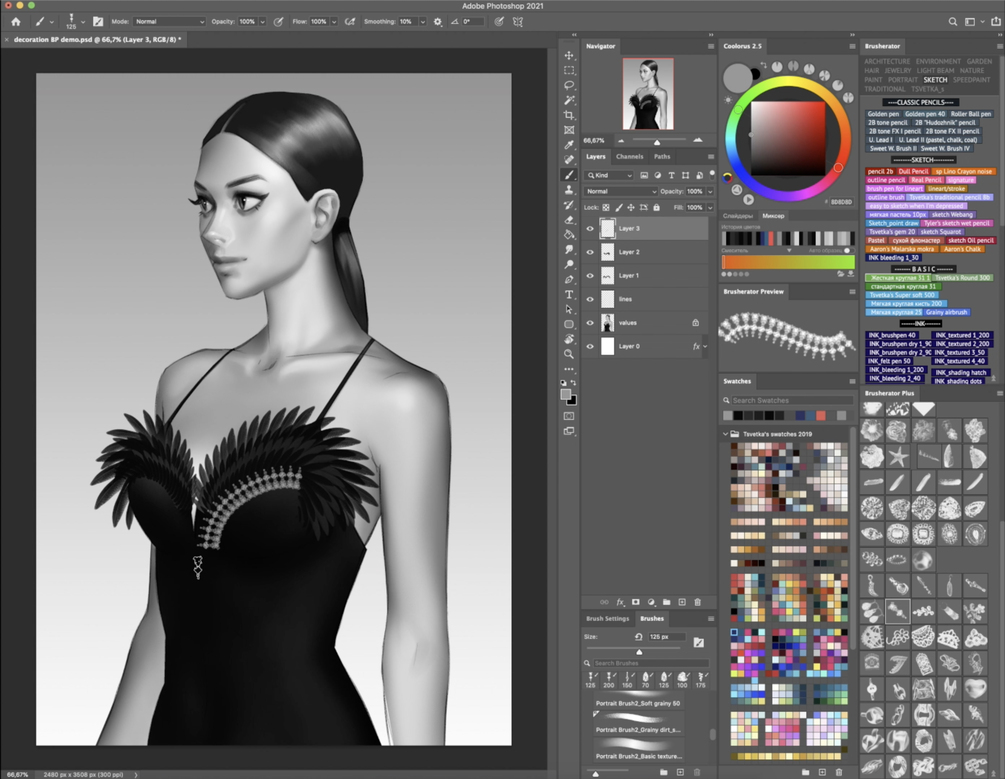Select the Move tool
Screen dimensions: 1005x779
[x=569, y=55]
